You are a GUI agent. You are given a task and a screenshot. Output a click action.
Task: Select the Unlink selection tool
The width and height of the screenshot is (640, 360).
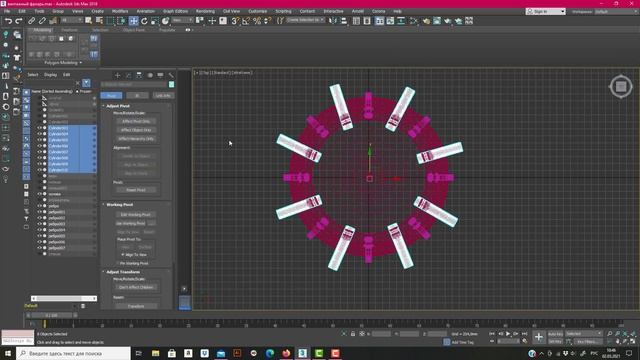(x=42, y=21)
